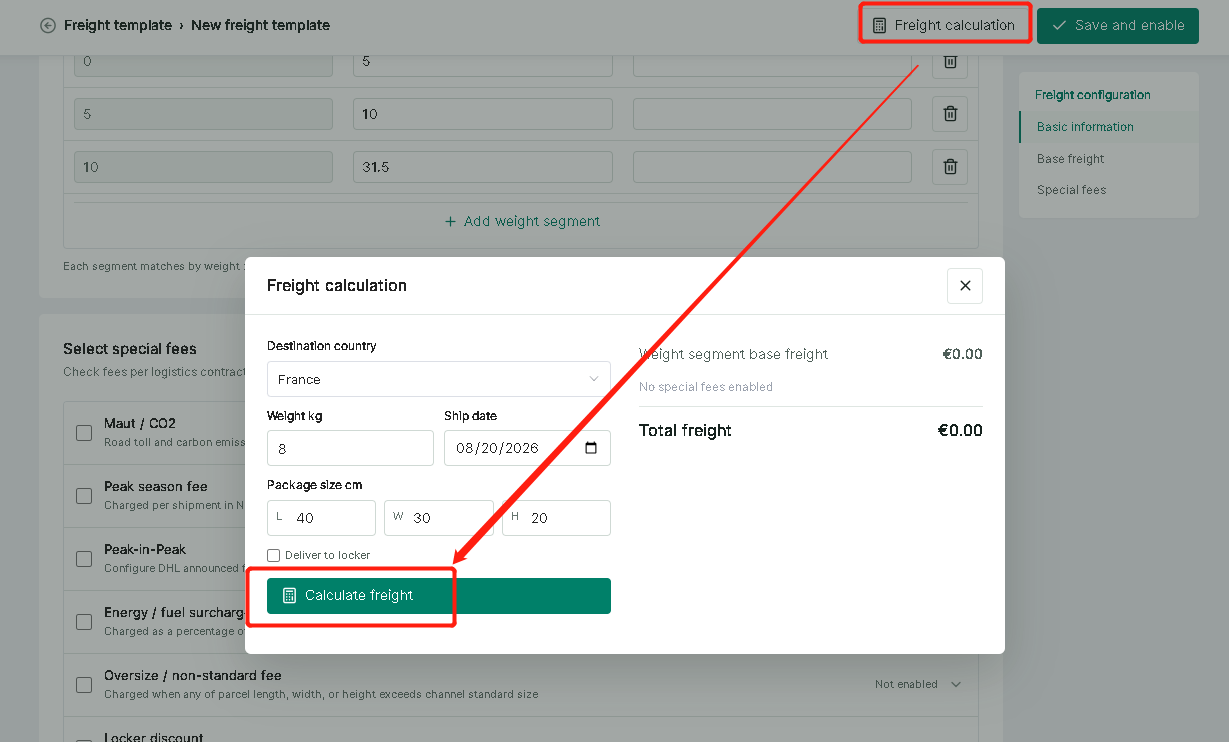Expand the Oversize fee Not enabled chevron

[x=956, y=685]
